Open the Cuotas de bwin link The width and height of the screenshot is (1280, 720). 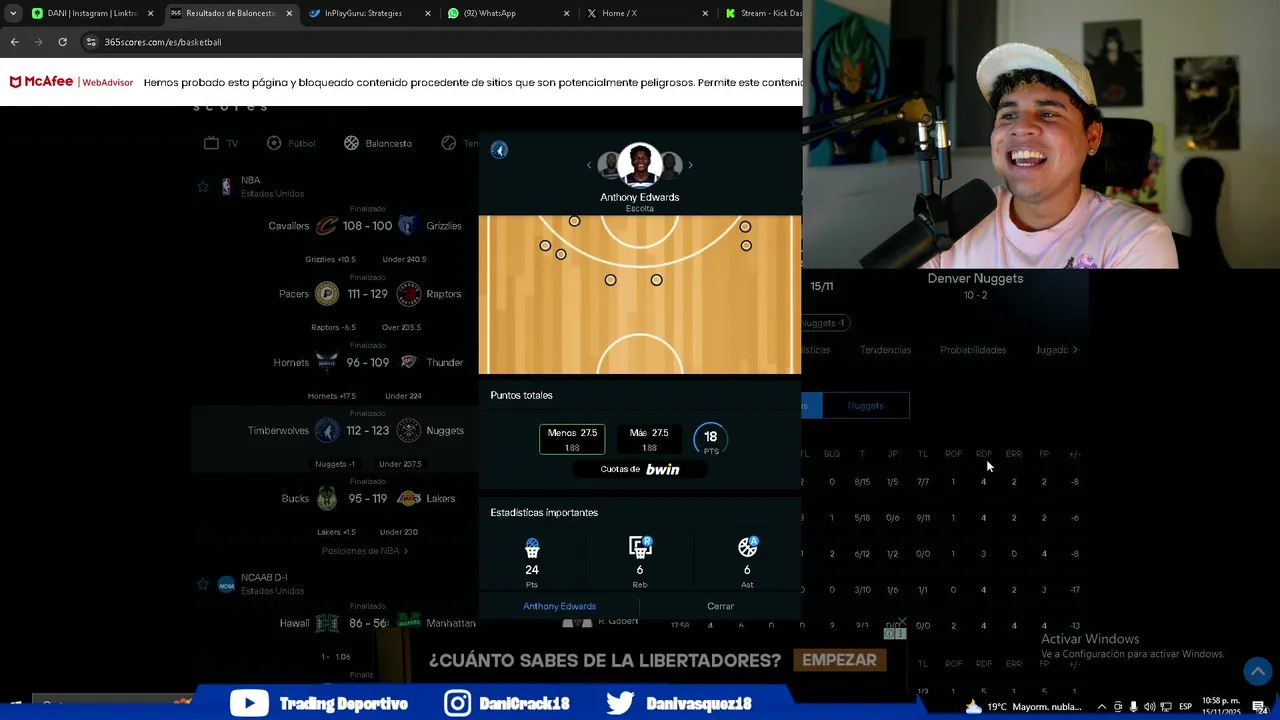click(x=639, y=469)
